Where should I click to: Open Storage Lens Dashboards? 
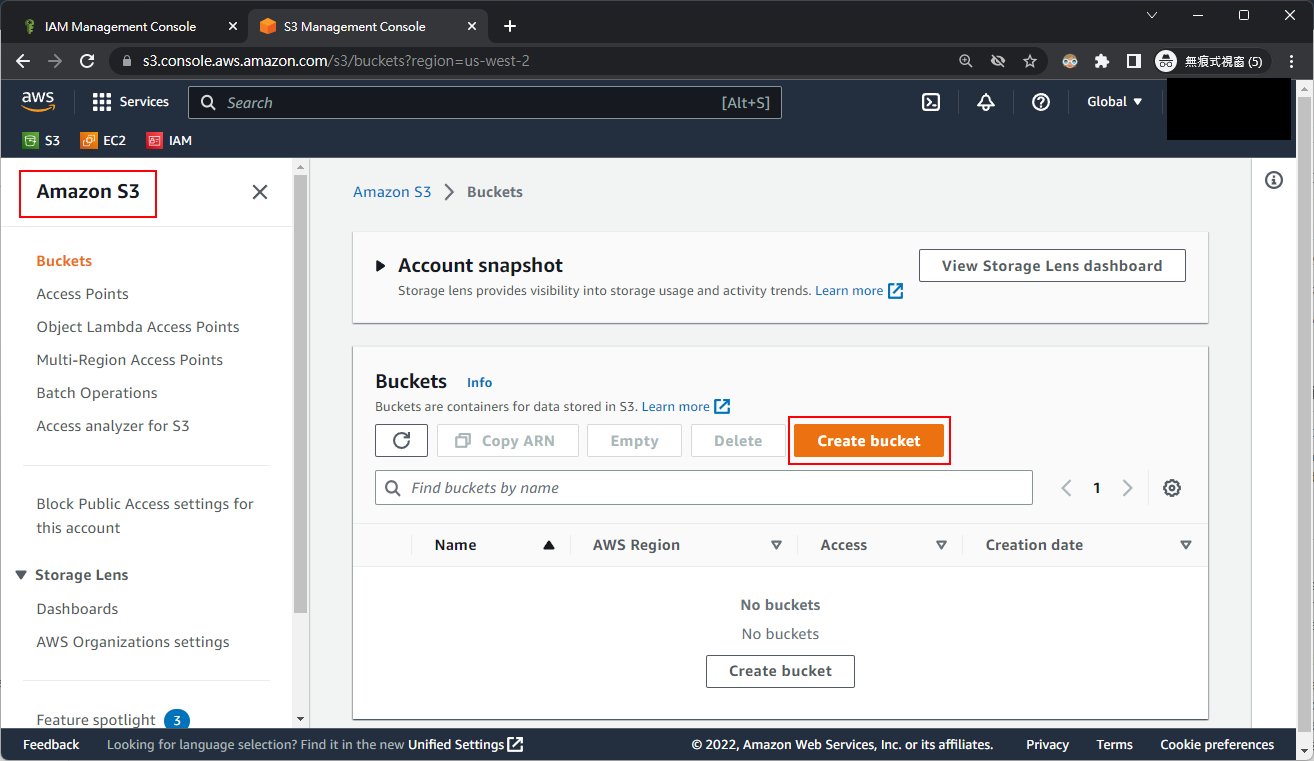(x=77, y=609)
